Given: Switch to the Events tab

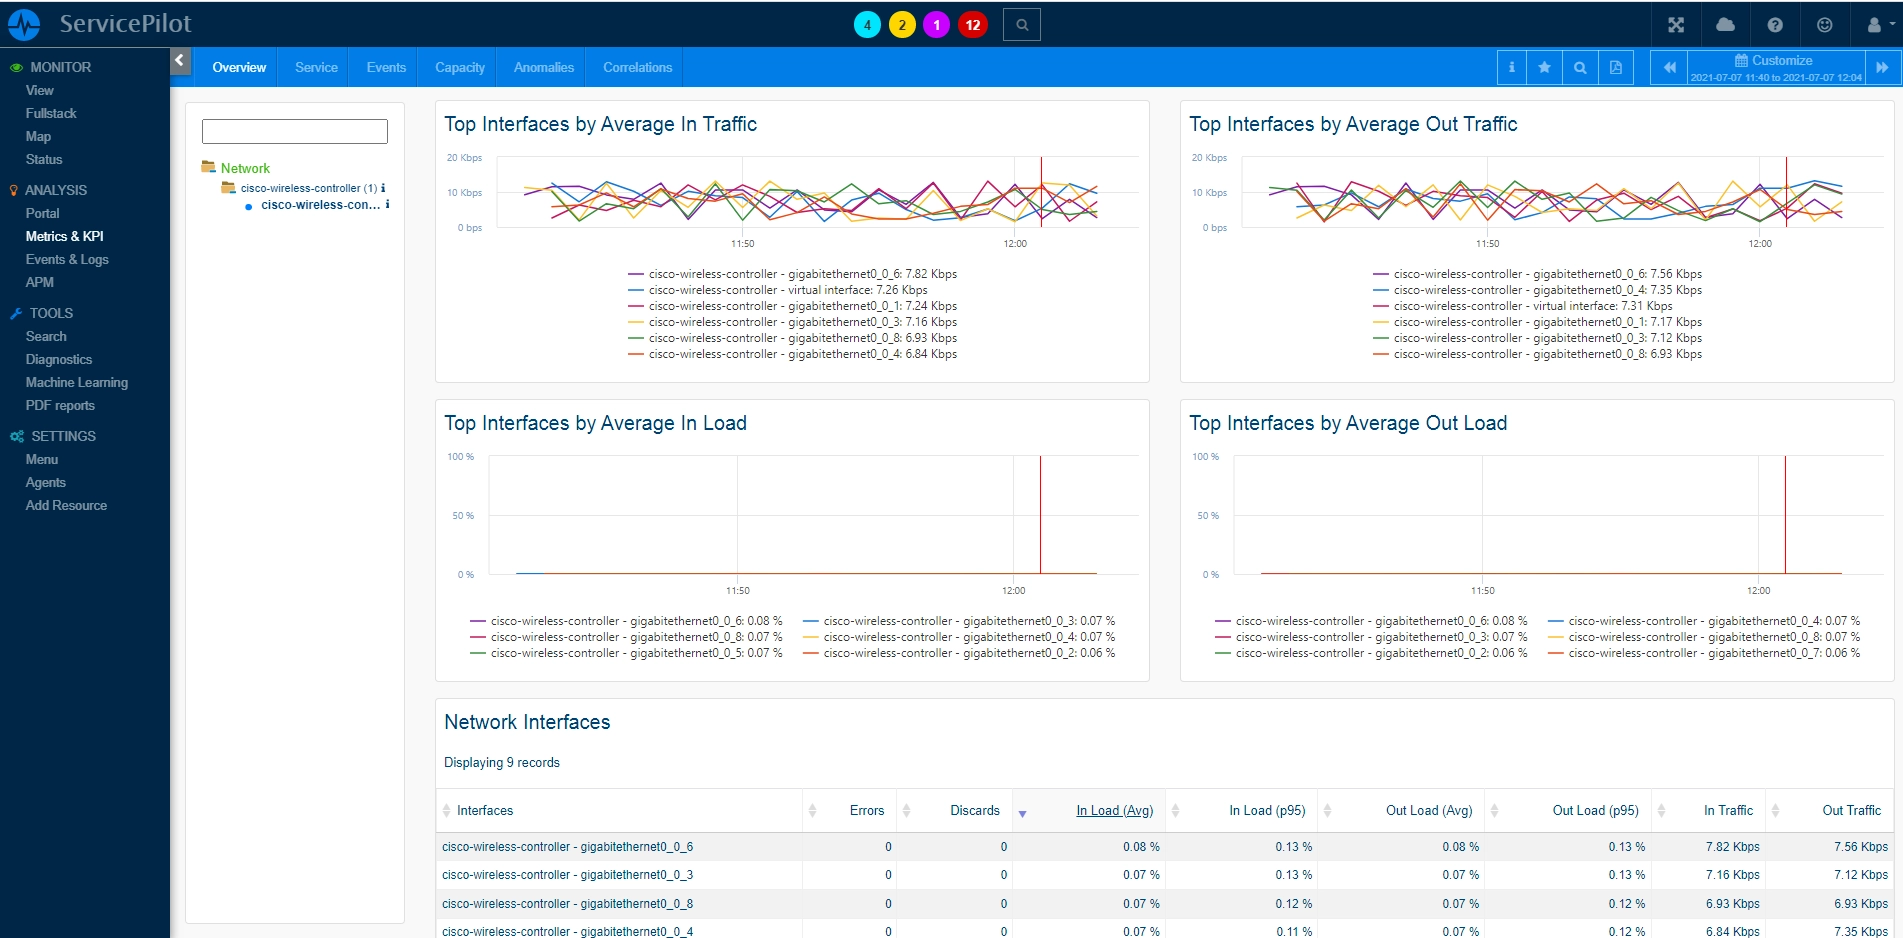Looking at the screenshot, I should [x=386, y=67].
